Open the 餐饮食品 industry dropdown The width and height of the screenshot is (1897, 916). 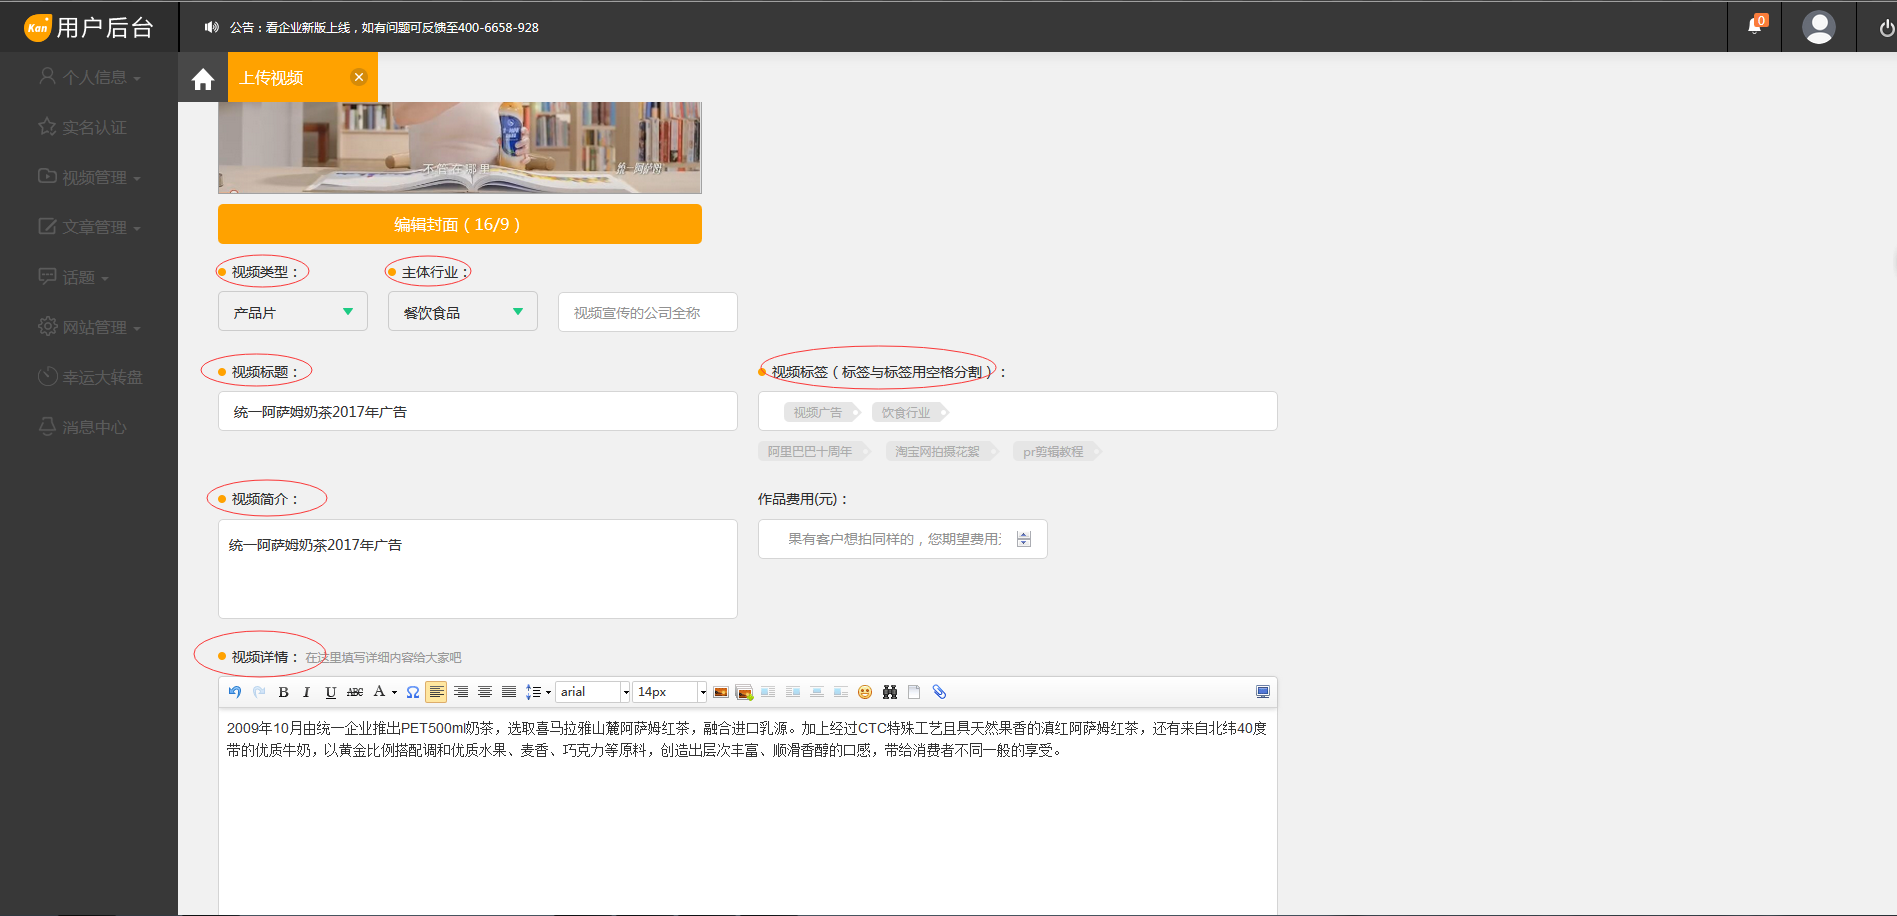(463, 312)
